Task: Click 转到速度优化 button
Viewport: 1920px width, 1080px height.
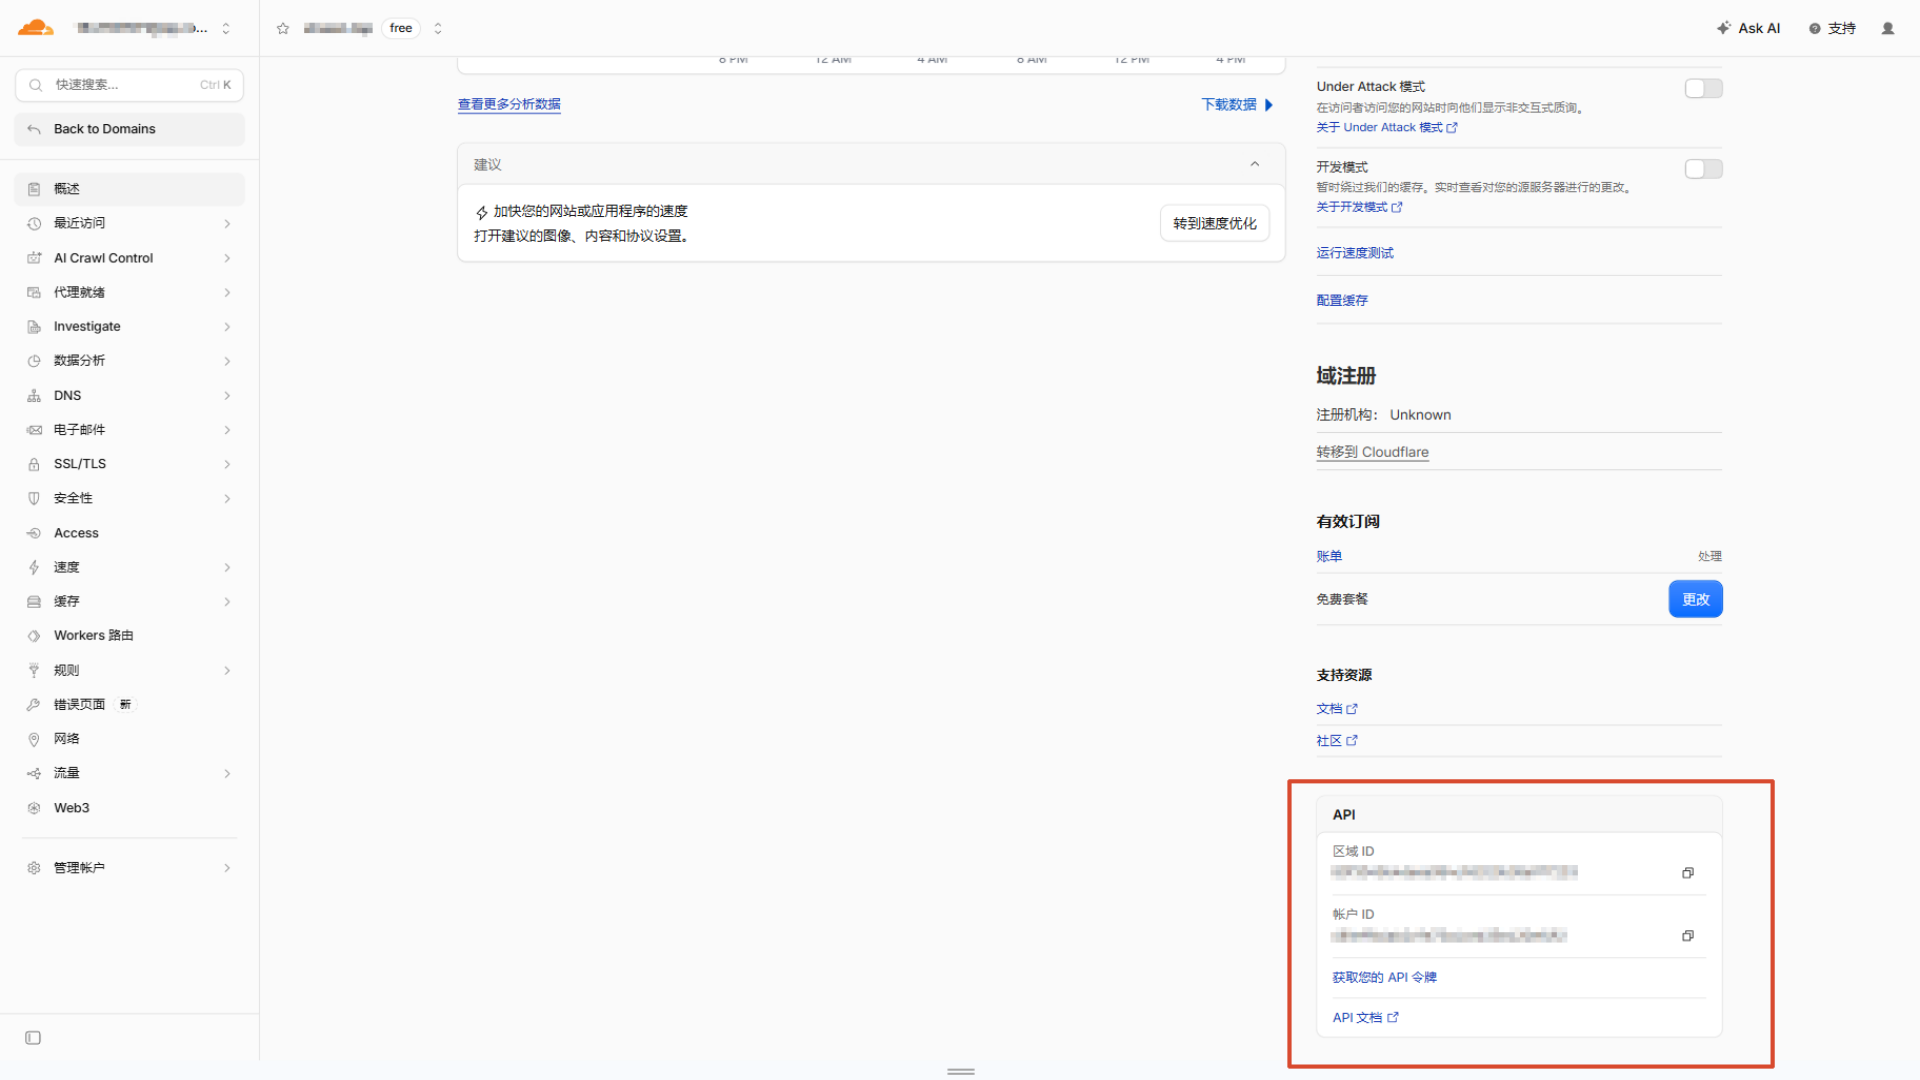Action: (1215, 223)
